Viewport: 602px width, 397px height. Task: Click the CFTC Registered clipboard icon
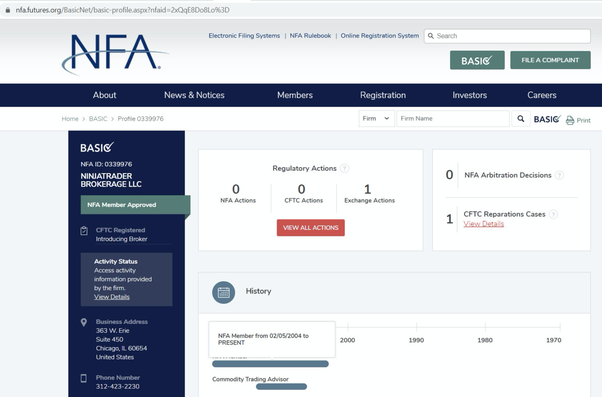(x=84, y=231)
